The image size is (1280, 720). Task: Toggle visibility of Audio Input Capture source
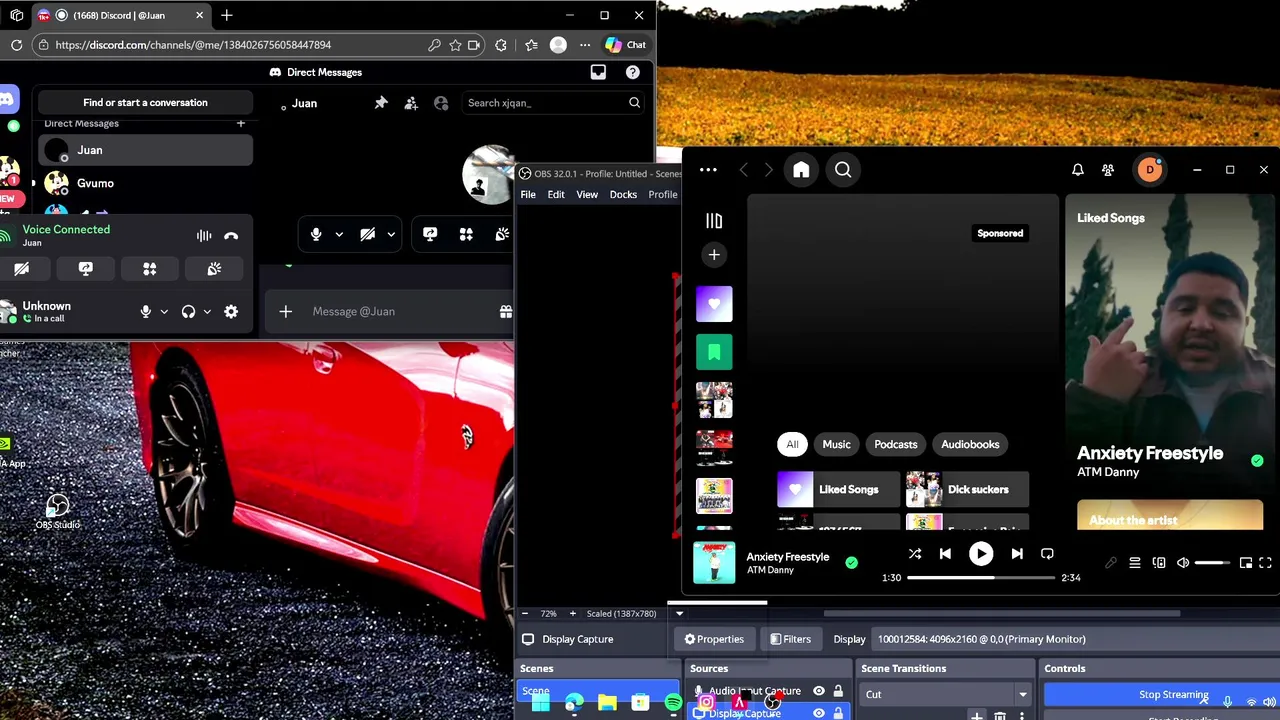click(819, 691)
